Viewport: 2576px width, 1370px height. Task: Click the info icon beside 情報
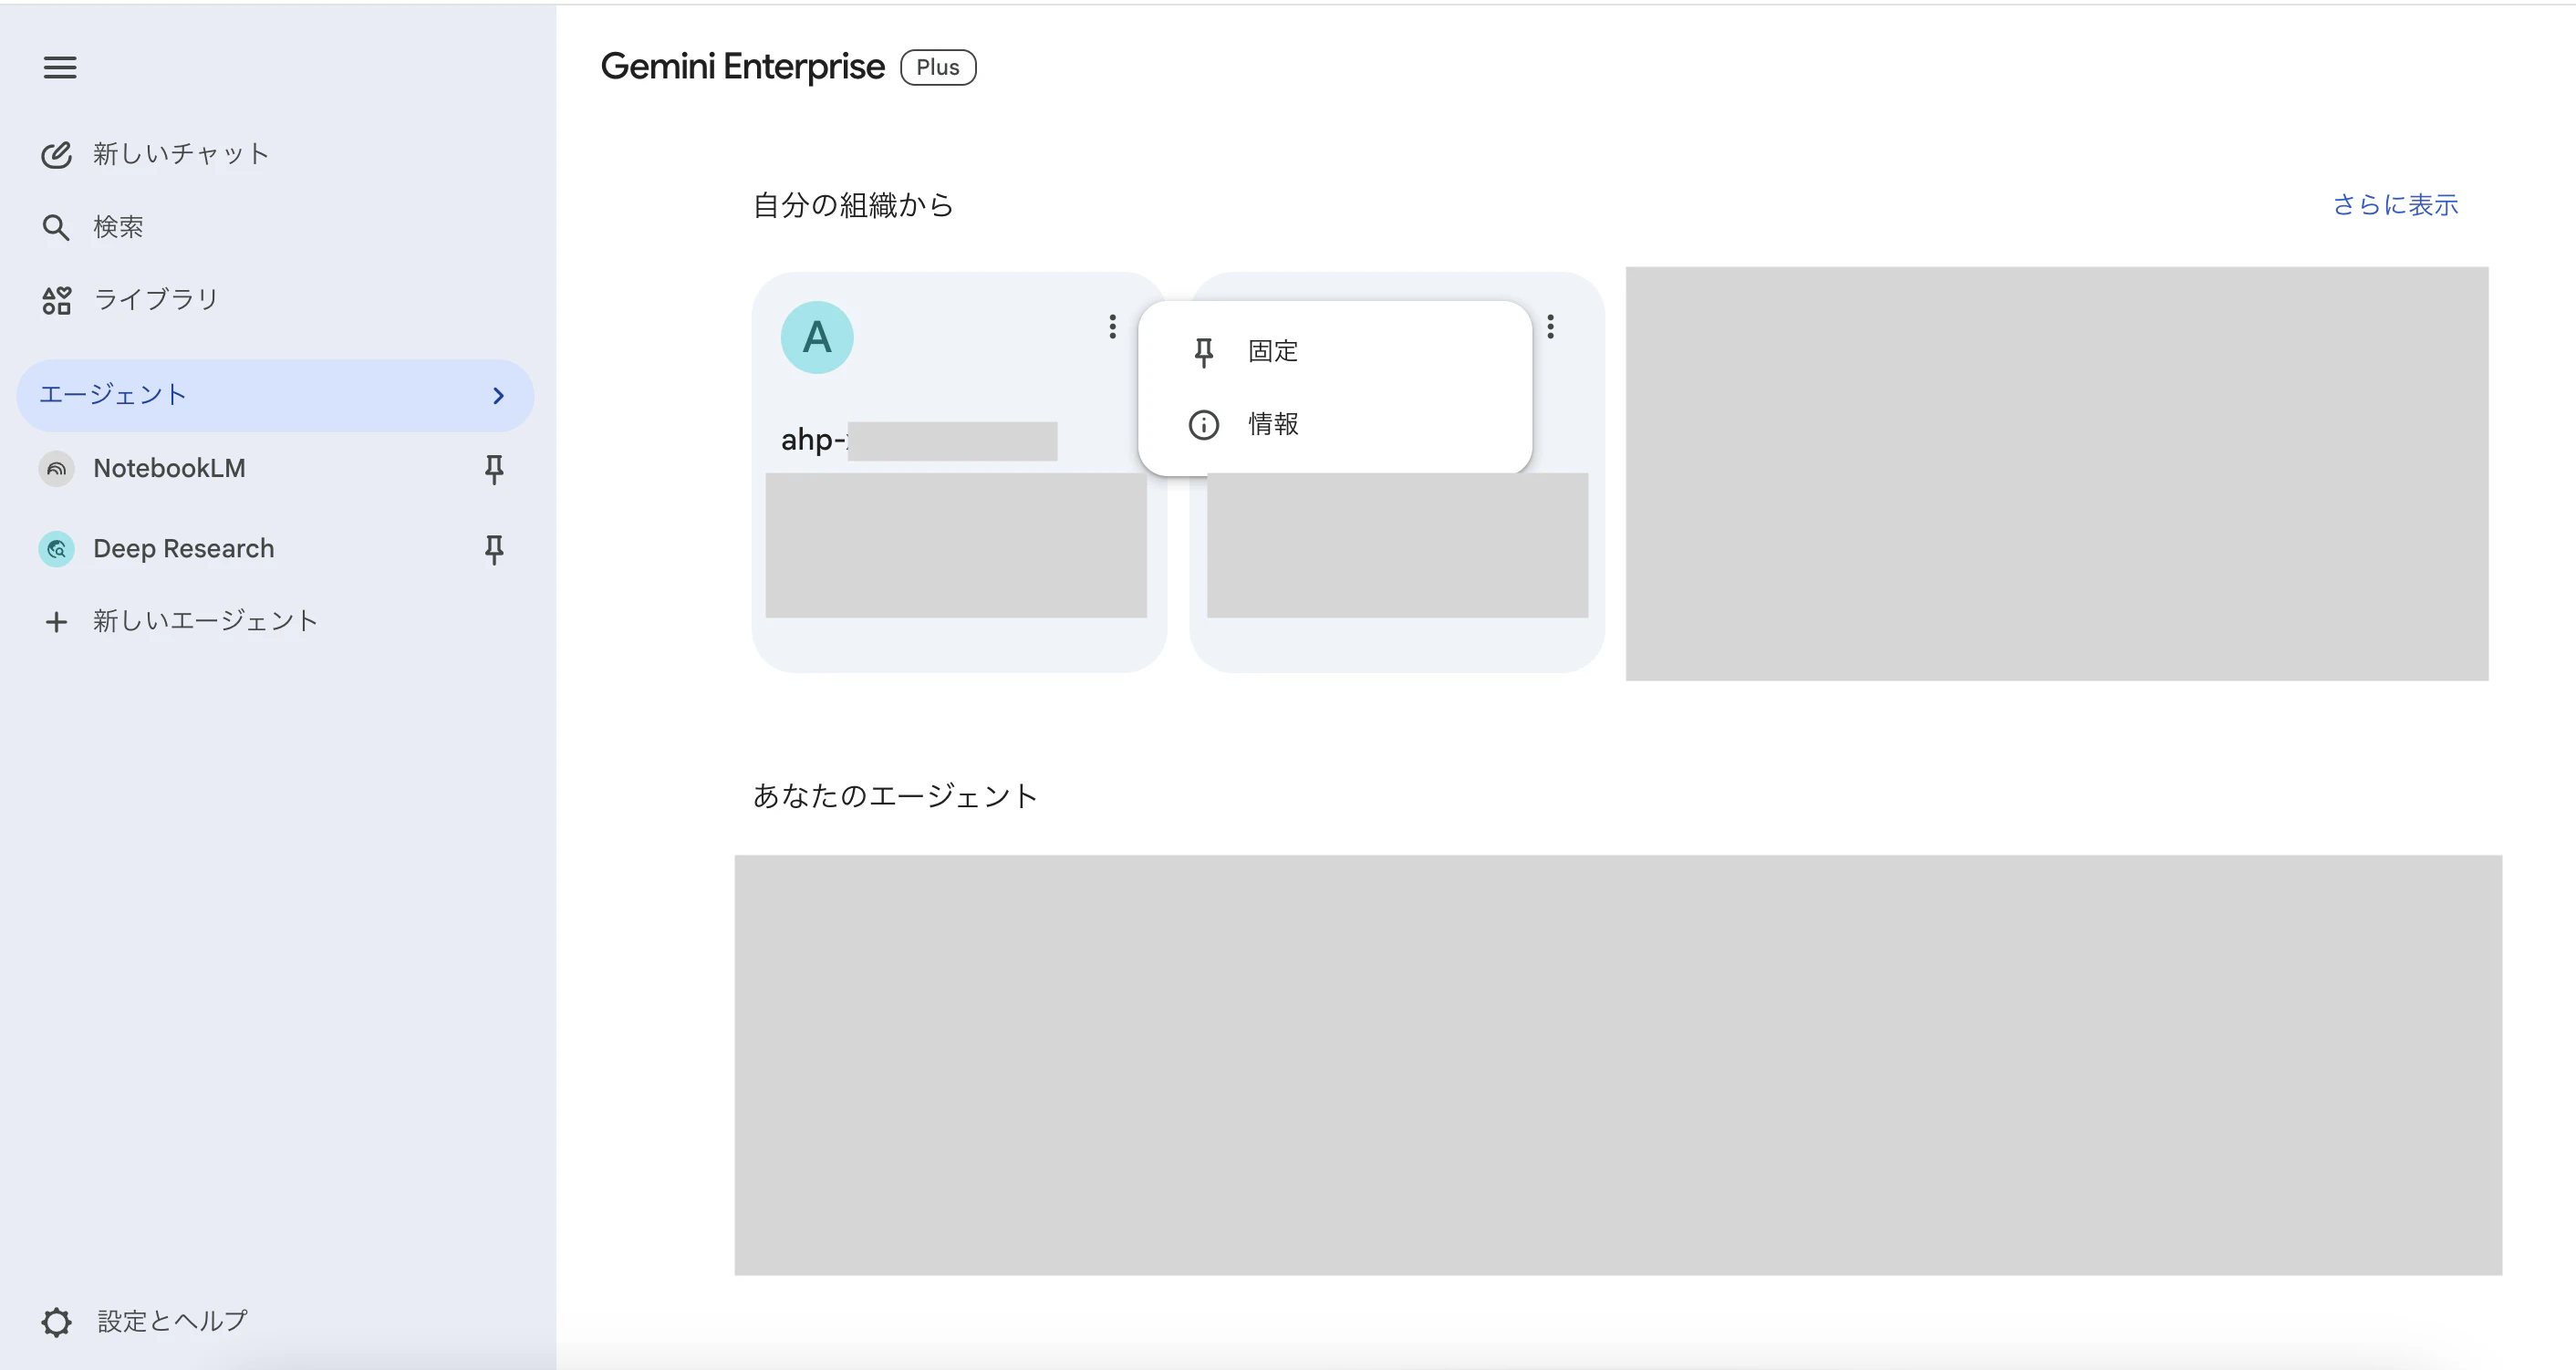tap(1204, 425)
